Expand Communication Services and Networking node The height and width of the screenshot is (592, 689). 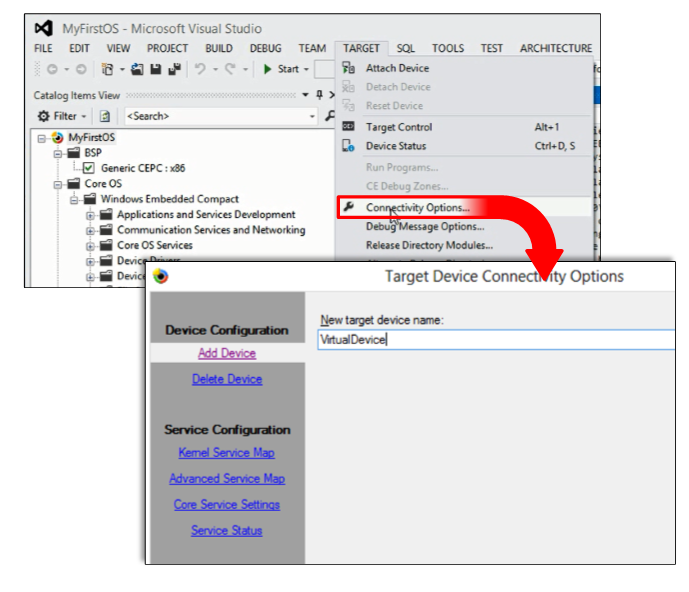(90, 231)
